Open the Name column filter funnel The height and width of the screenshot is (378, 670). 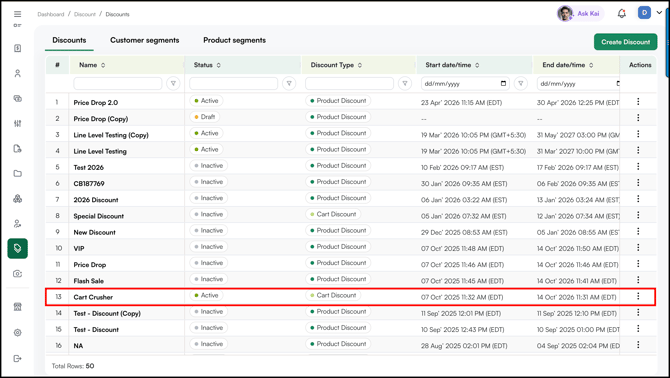173,83
